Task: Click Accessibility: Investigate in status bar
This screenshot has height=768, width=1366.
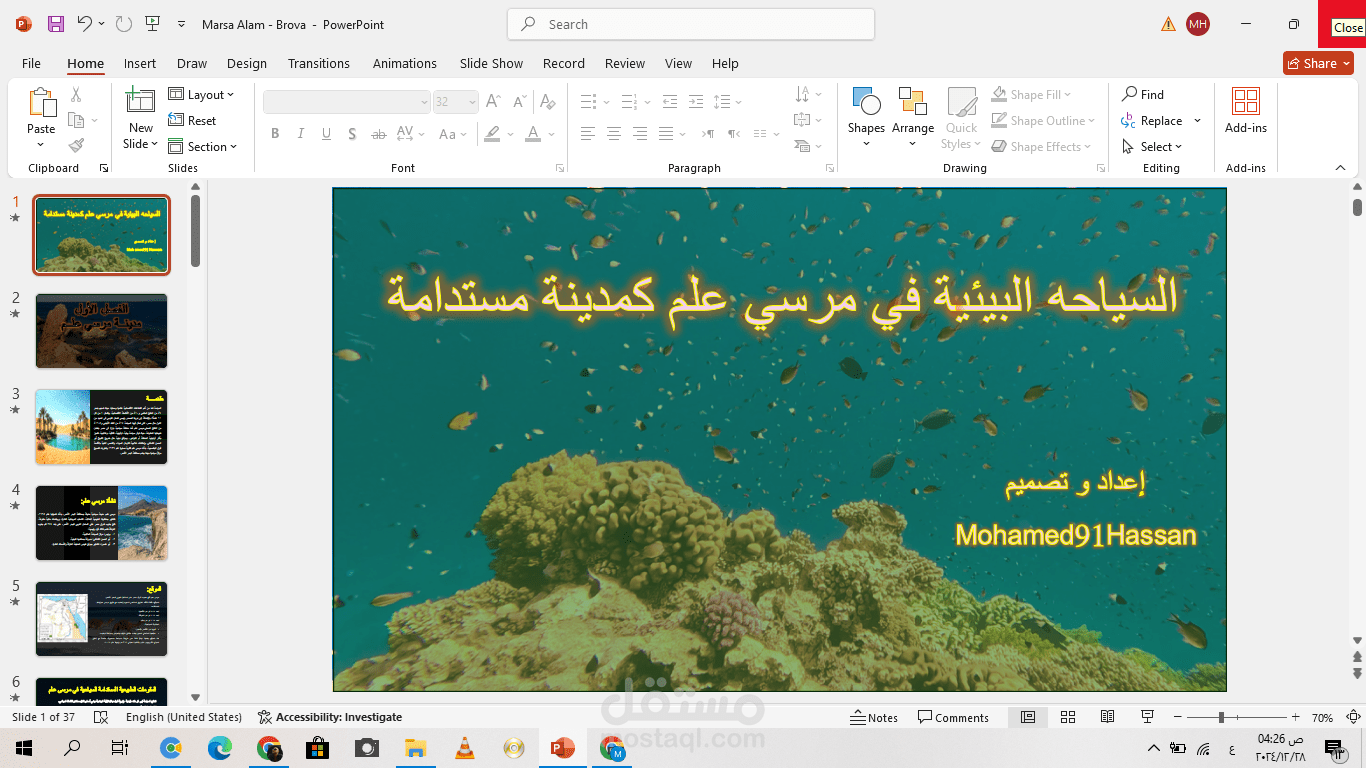Action: [x=330, y=717]
